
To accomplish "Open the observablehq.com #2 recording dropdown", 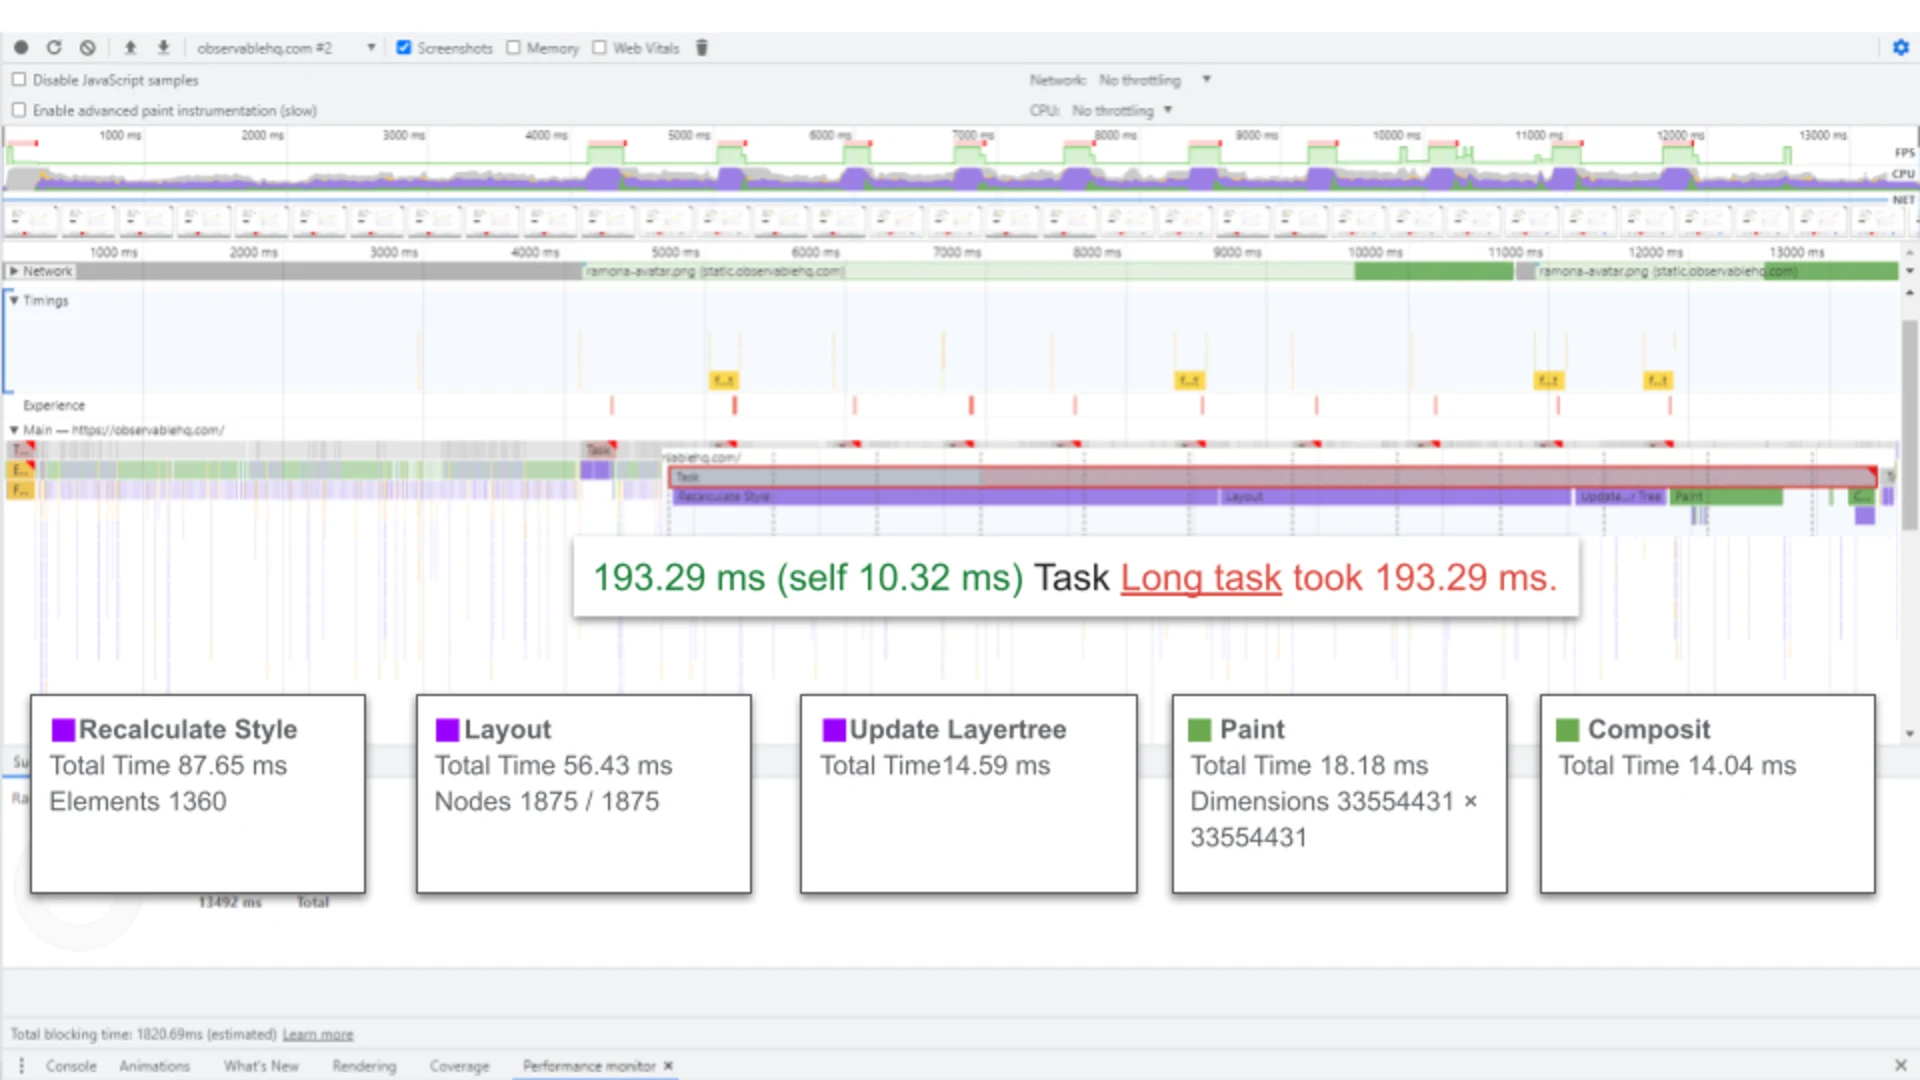I will click(x=285, y=47).
